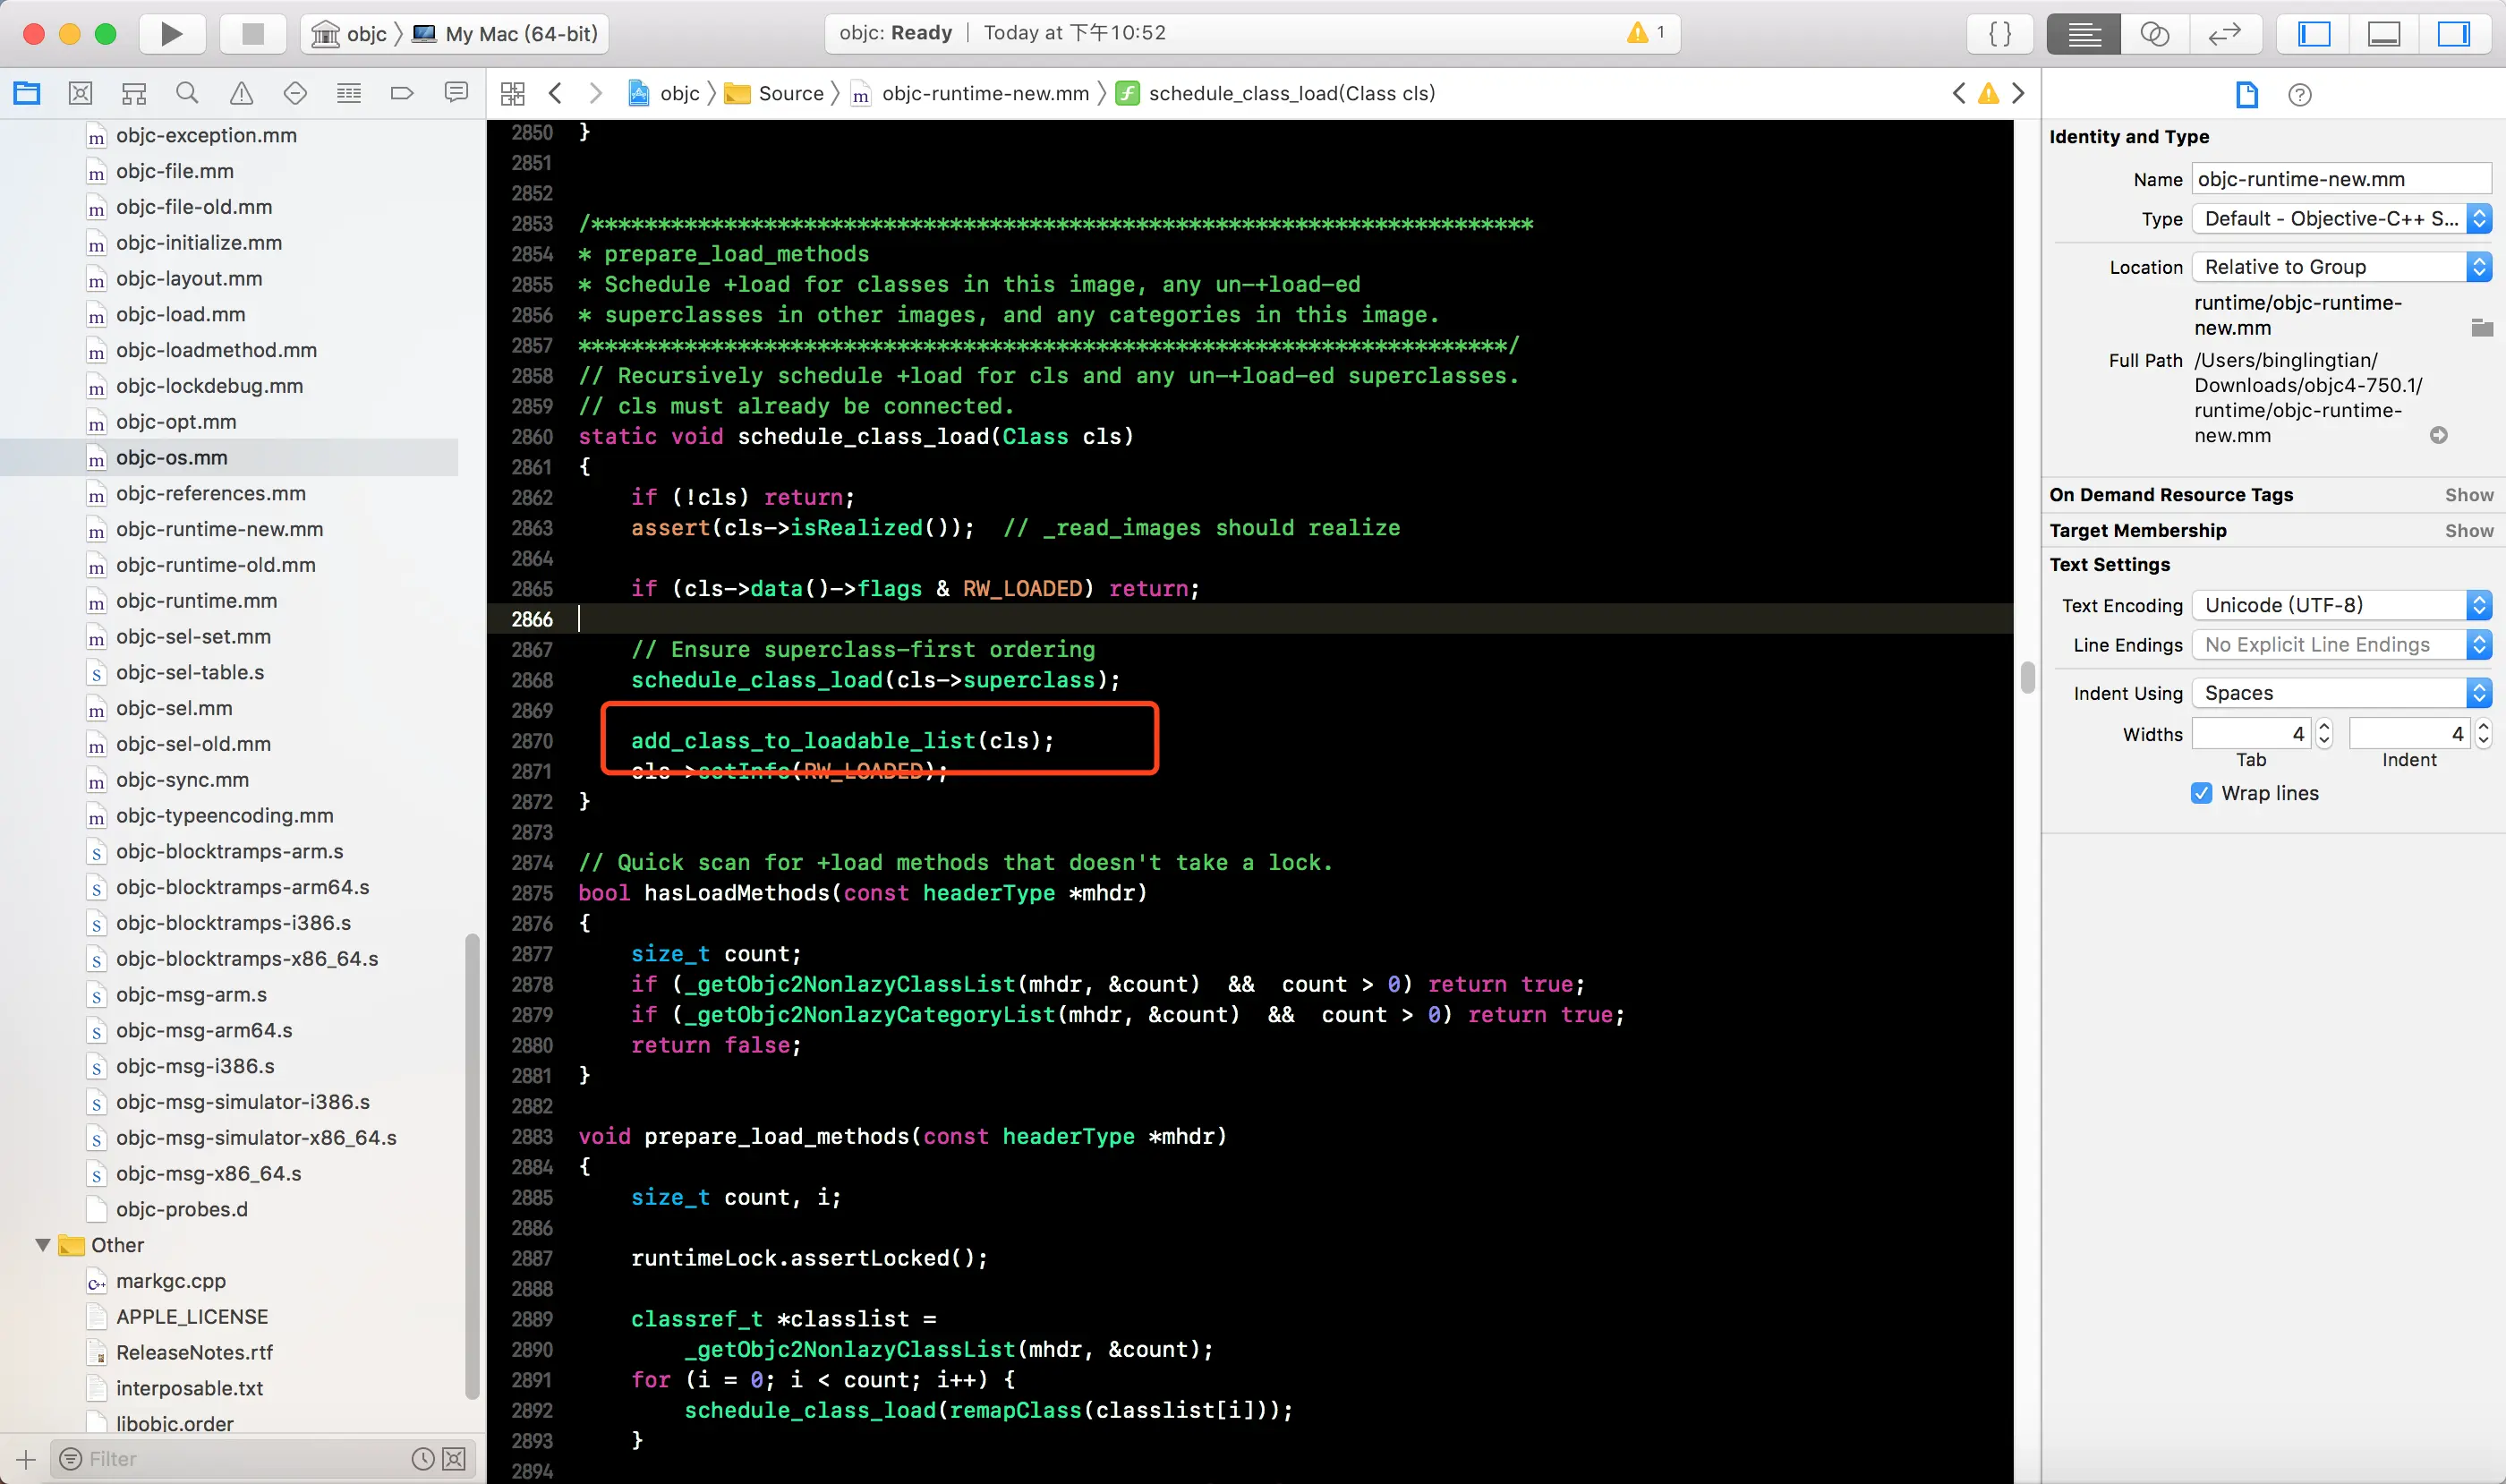Viewport: 2506px width, 1484px height.
Task: Click the related items grid icon
Action: (513, 94)
